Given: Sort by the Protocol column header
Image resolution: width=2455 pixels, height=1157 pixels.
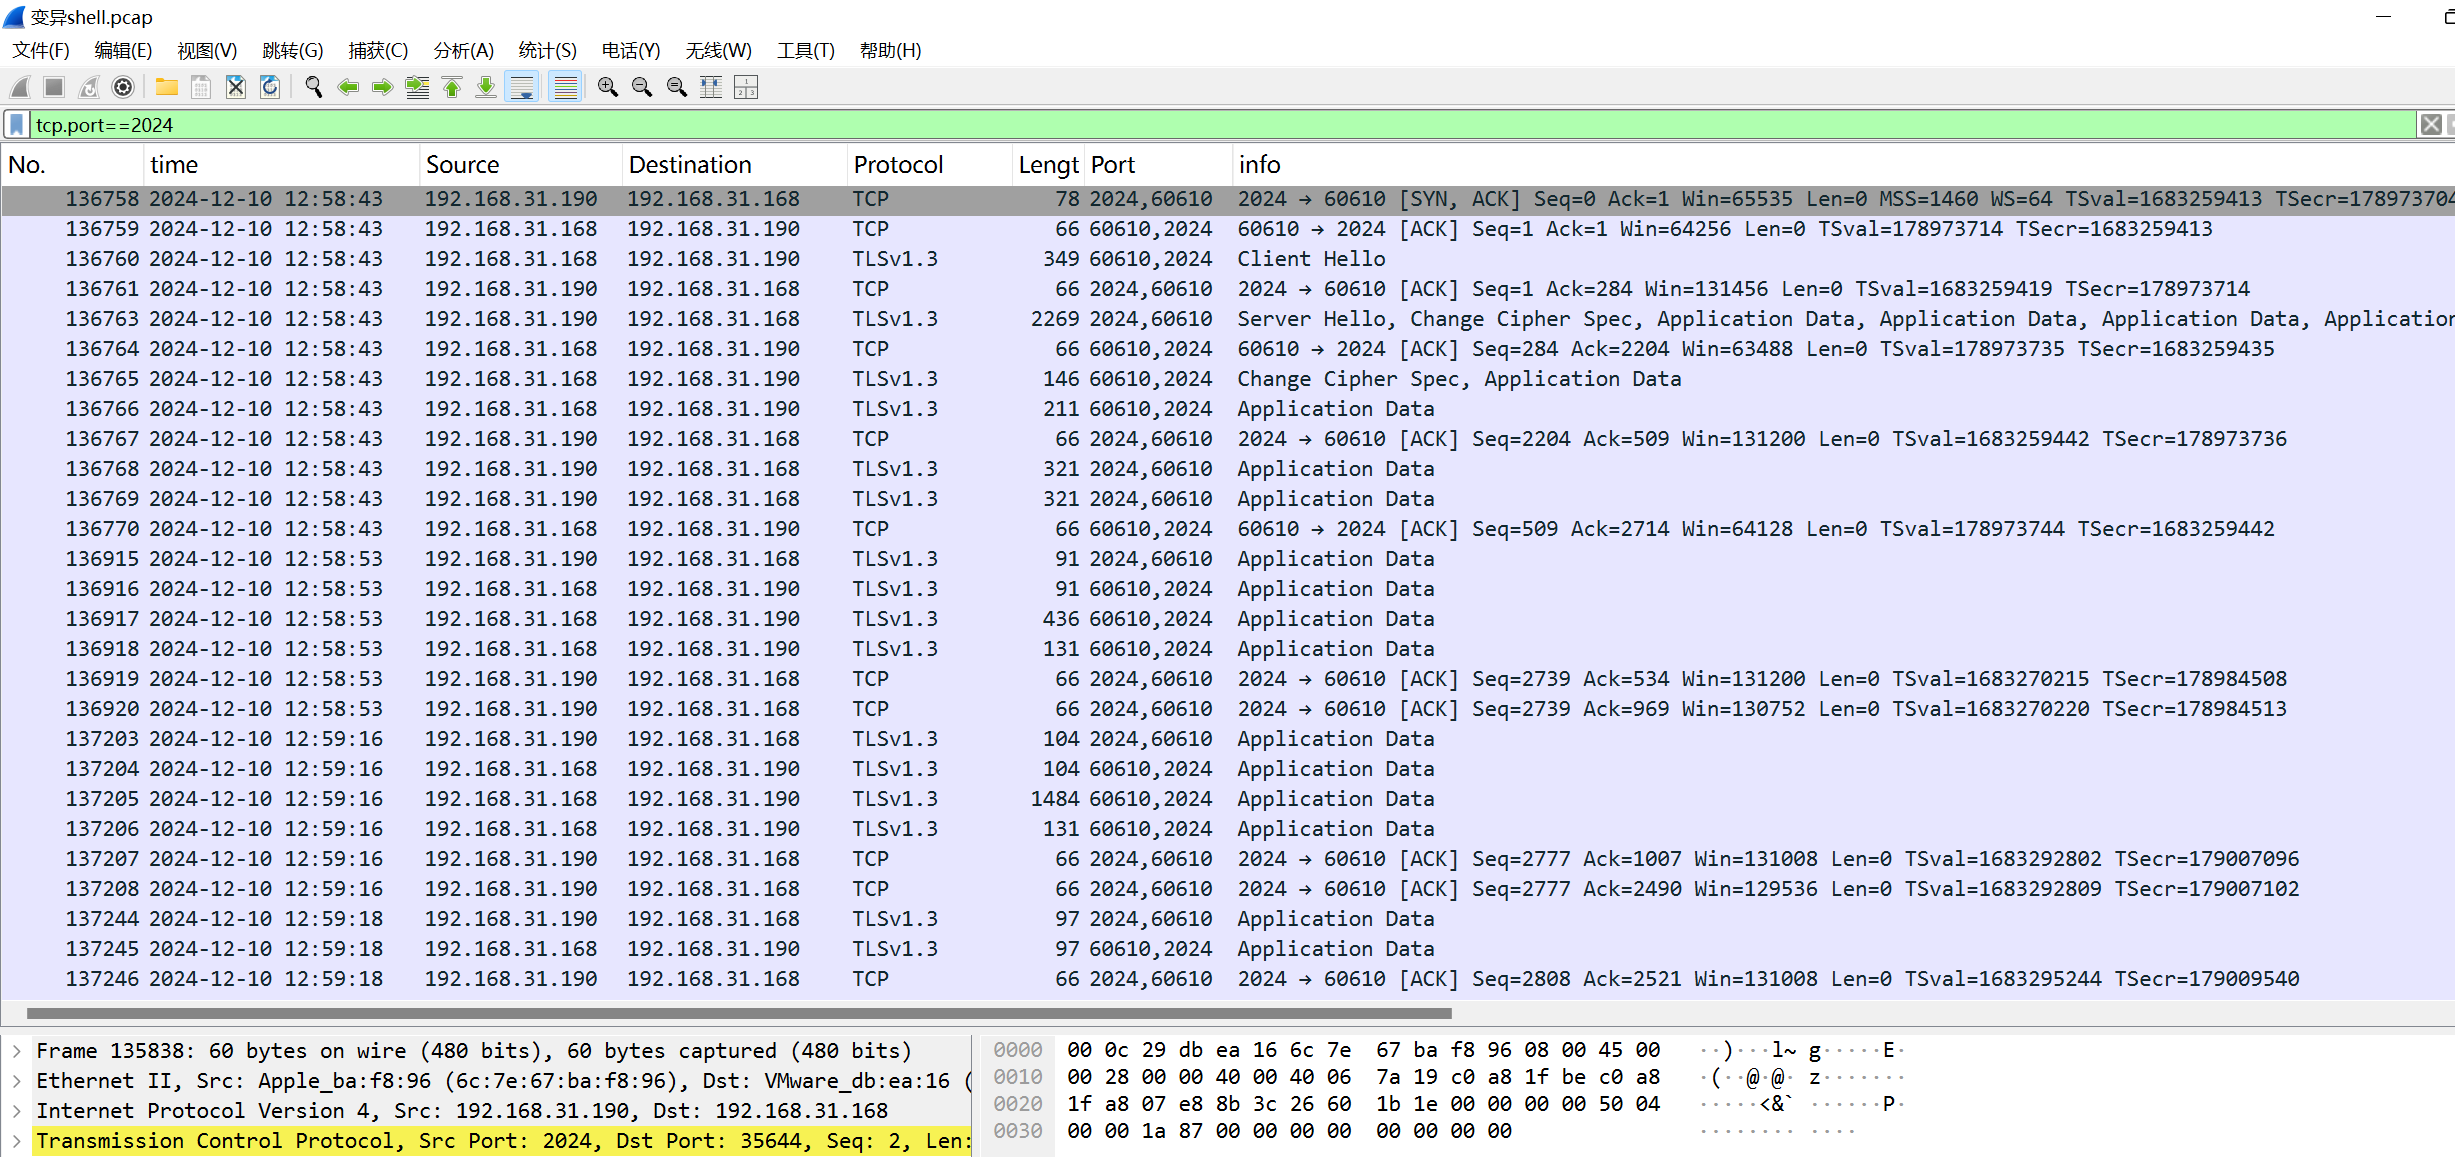Looking at the screenshot, I should click(929, 165).
